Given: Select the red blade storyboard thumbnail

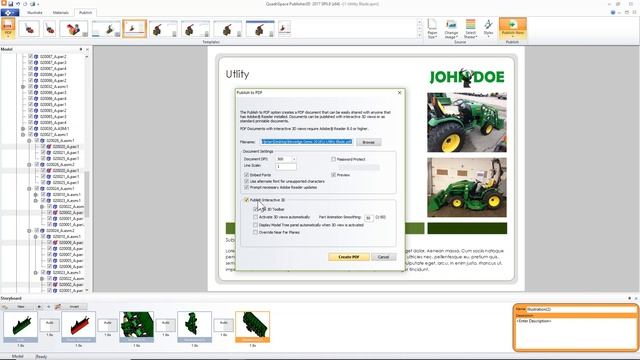Looking at the screenshot, I should coord(78,327).
